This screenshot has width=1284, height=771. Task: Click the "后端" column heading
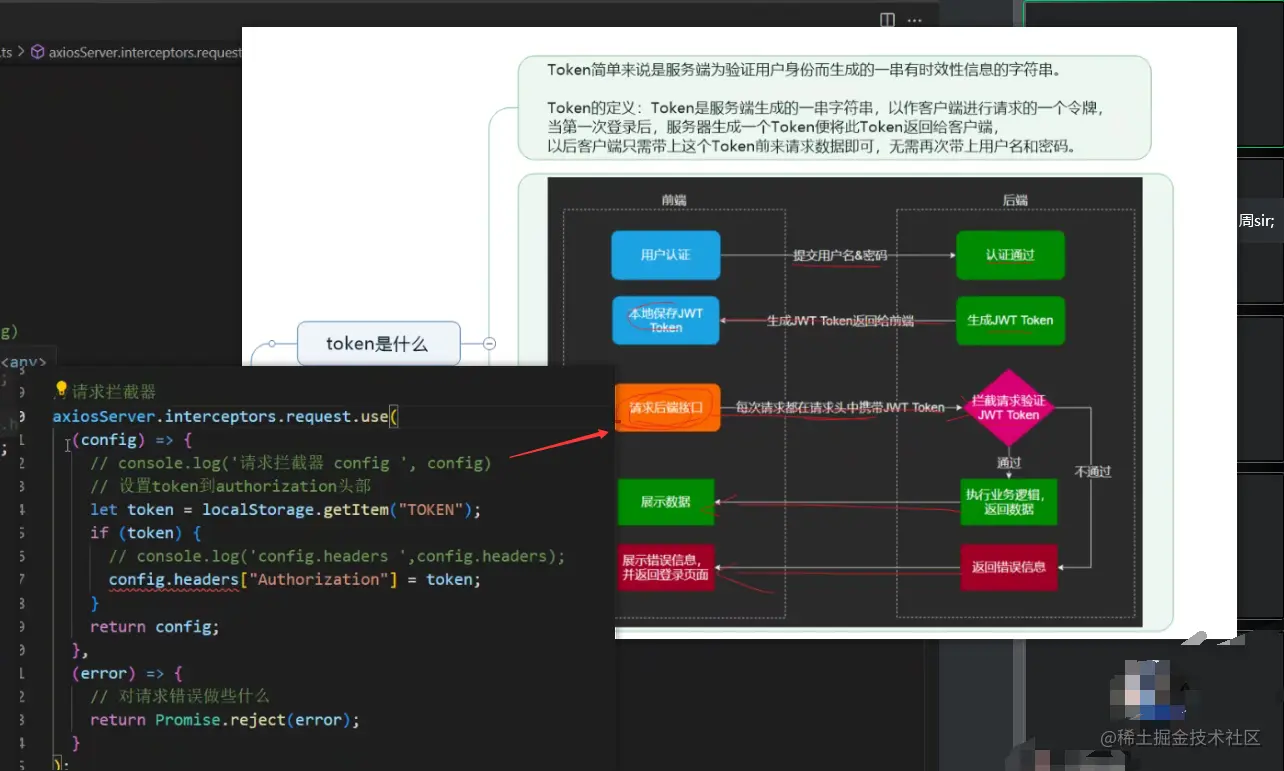(1015, 200)
